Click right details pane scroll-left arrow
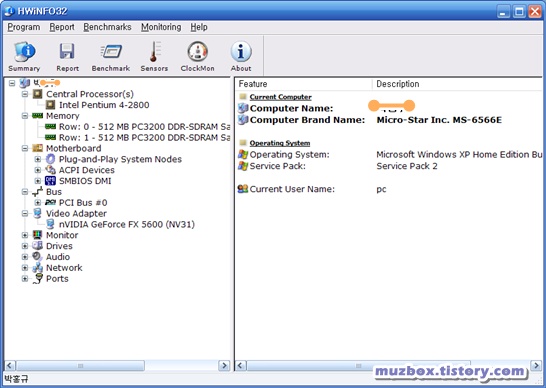The image size is (546, 388). pyautogui.click(x=241, y=365)
